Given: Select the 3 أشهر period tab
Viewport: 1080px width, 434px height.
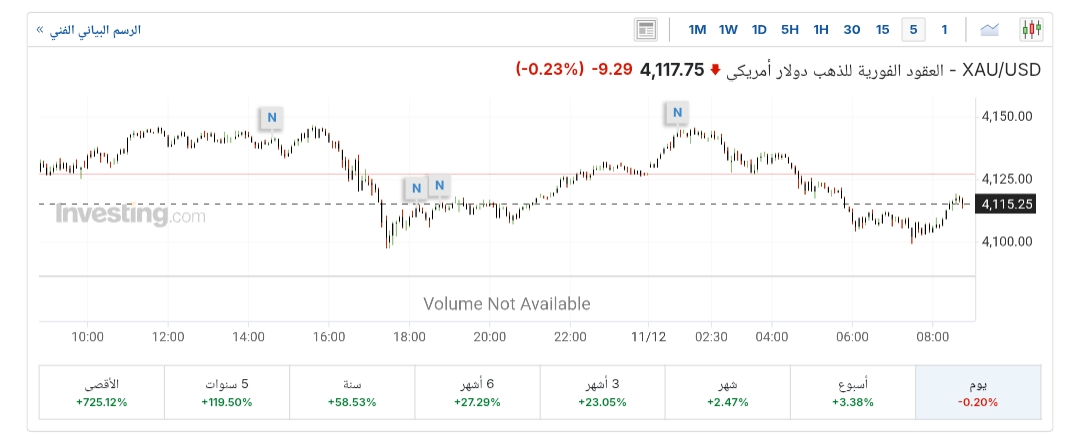Looking at the screenshot, I should tap(602, 392).
